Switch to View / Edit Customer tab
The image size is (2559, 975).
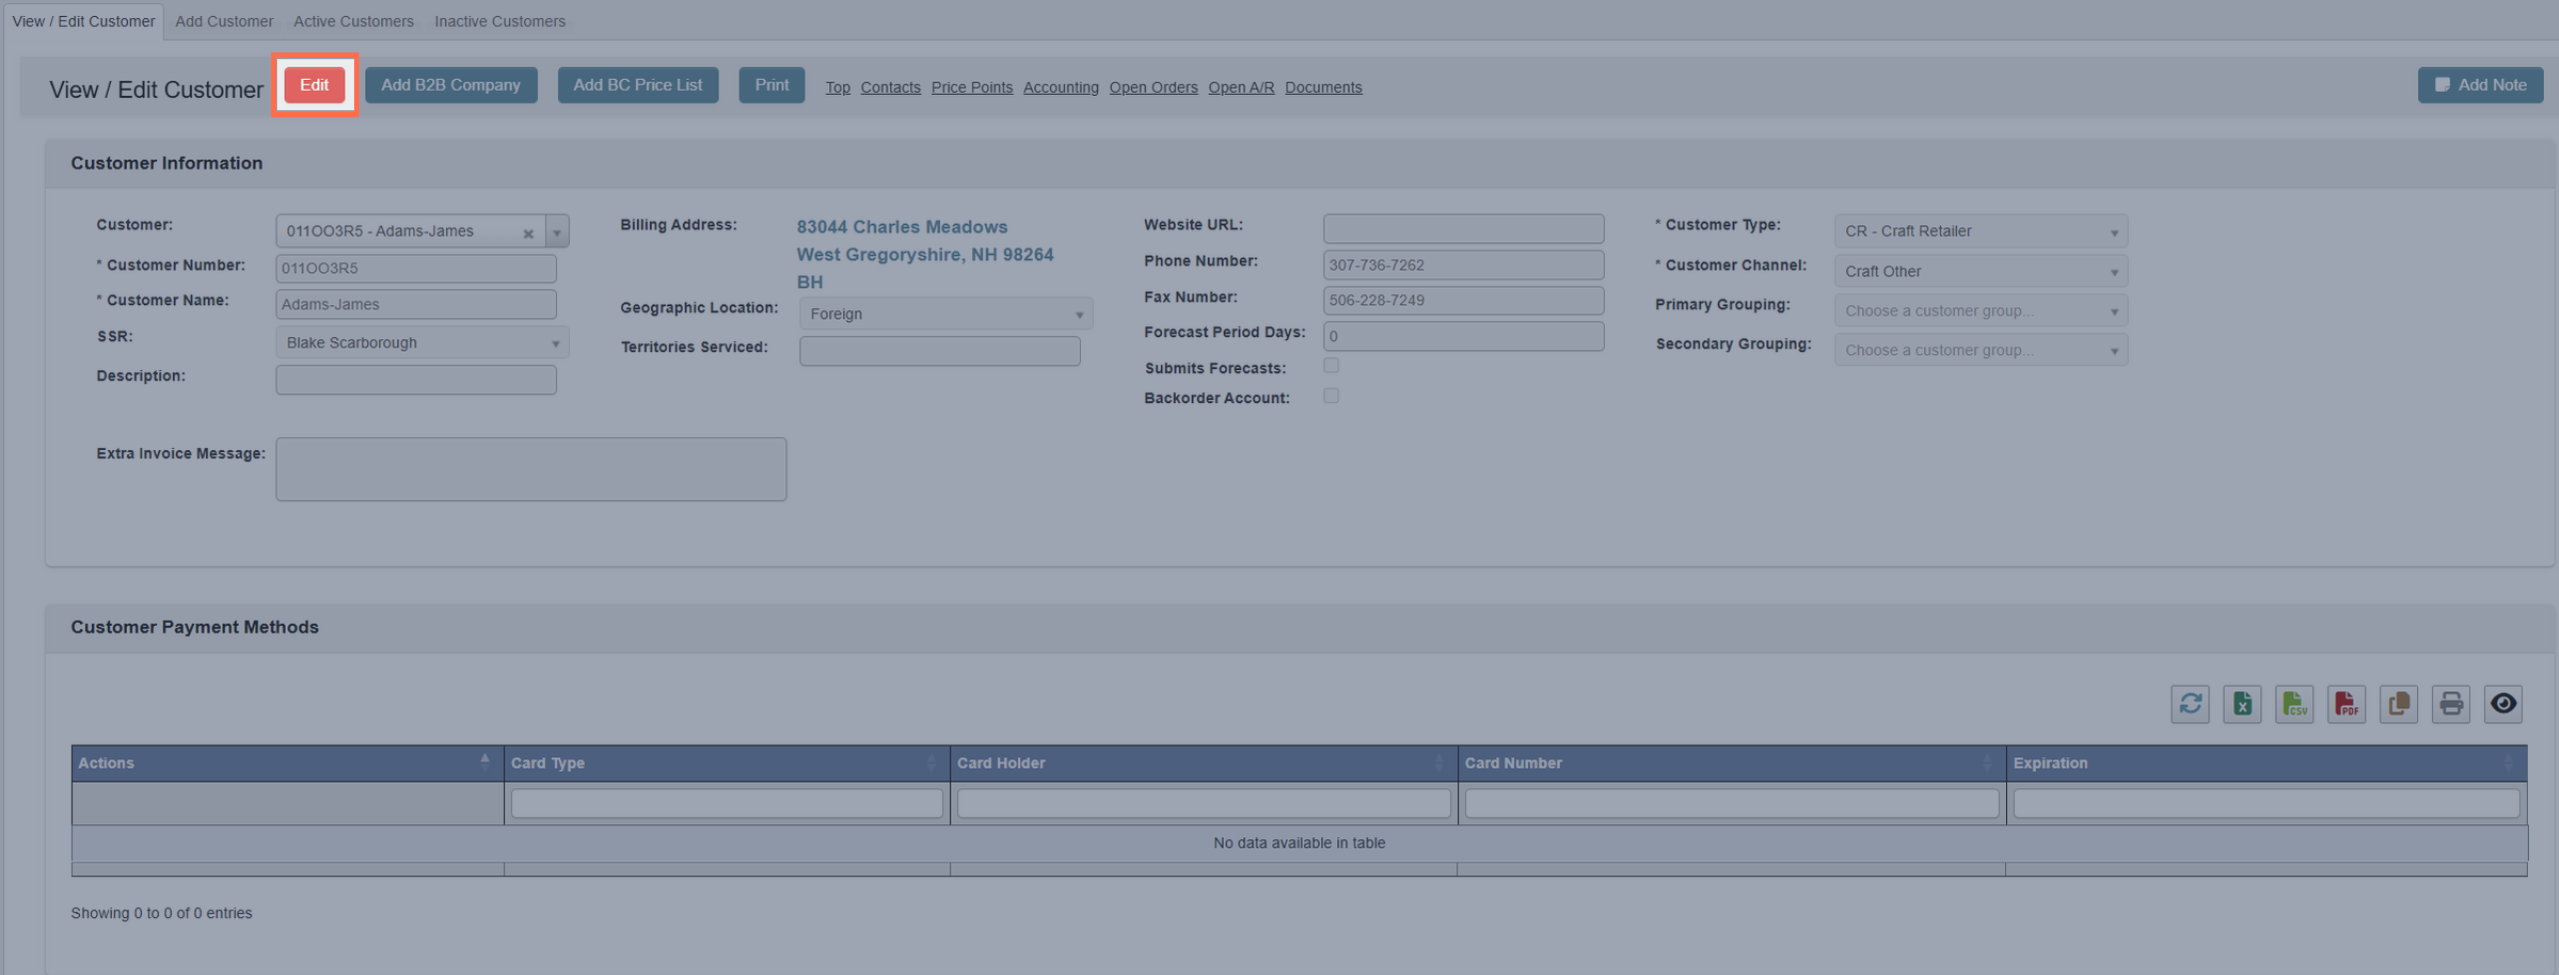tap(84, 21)
